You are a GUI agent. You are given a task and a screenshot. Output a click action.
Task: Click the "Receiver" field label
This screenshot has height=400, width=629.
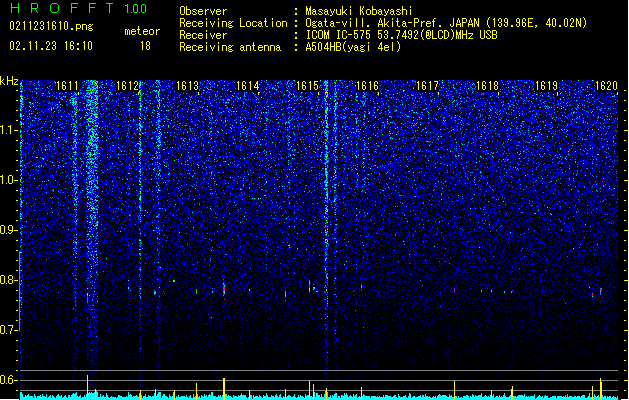203,35
